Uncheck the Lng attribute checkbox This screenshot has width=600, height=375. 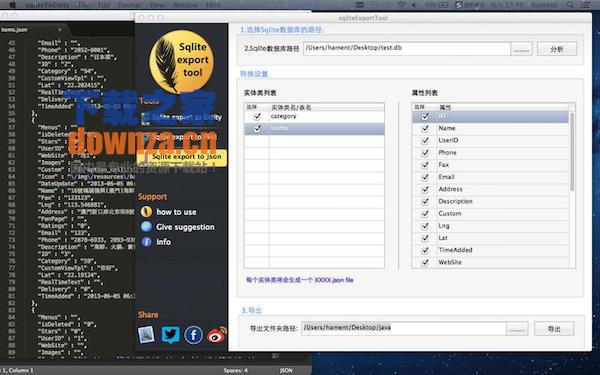[x=425, y=226]
